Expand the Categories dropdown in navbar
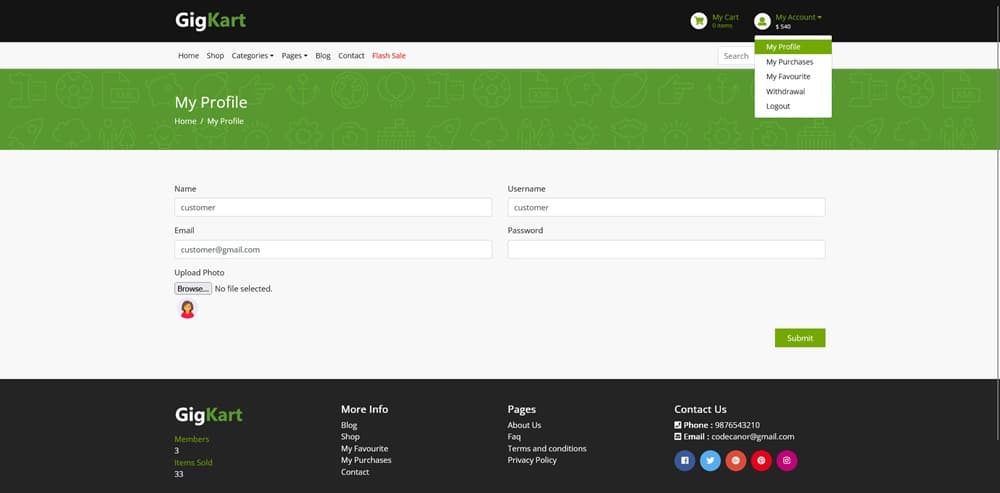 pyautogui.click(x=252, y=56)
